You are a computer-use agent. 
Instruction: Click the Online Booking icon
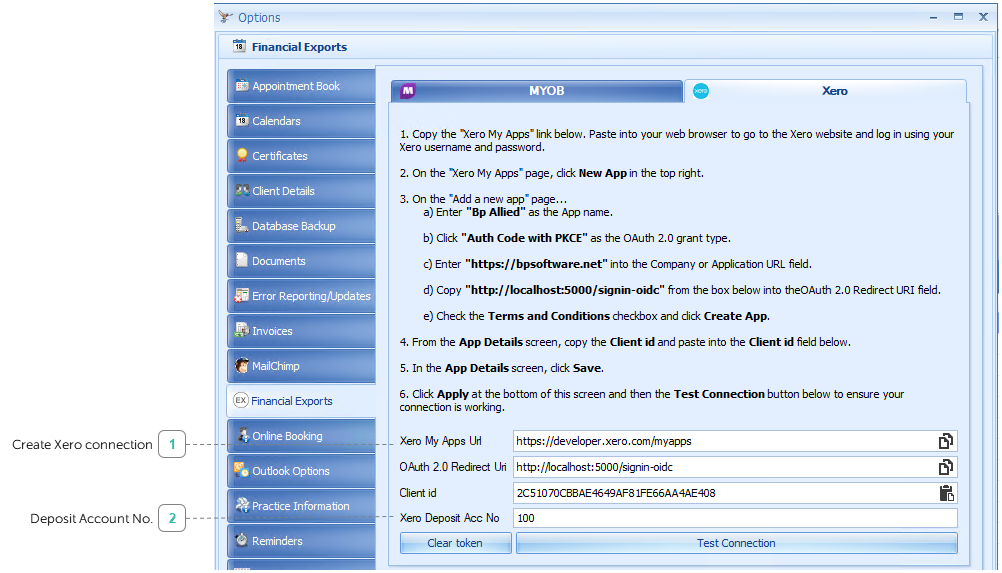pyautogui.click(x=243, y=435)
